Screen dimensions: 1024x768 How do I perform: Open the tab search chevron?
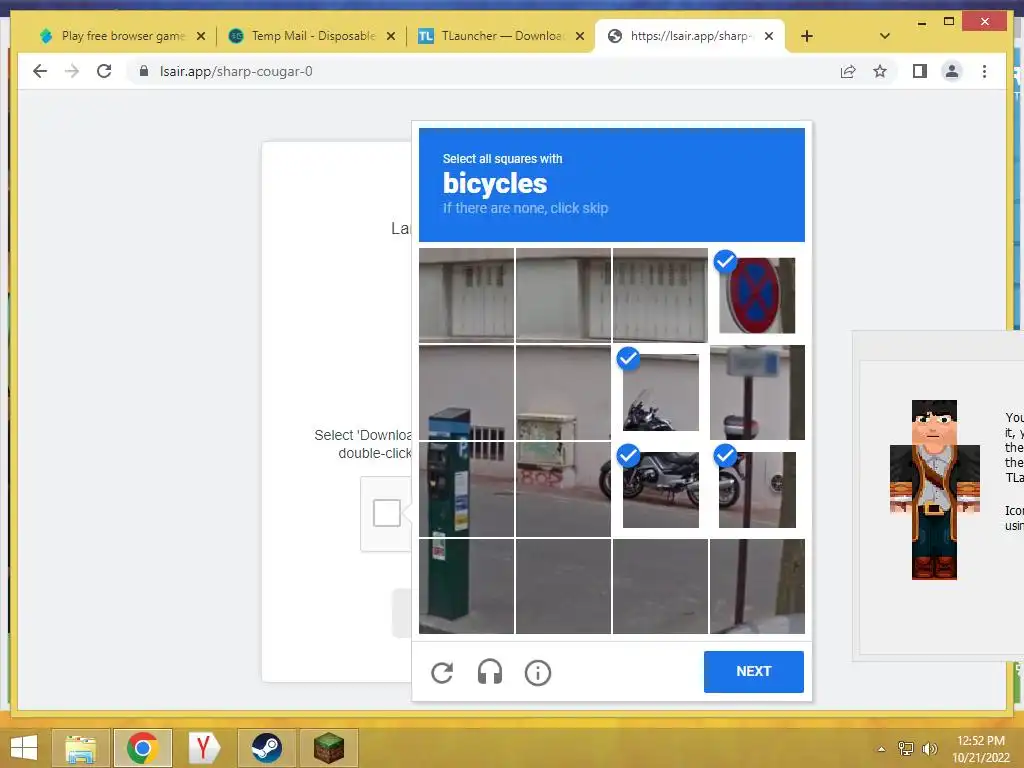tap(884, 36)
